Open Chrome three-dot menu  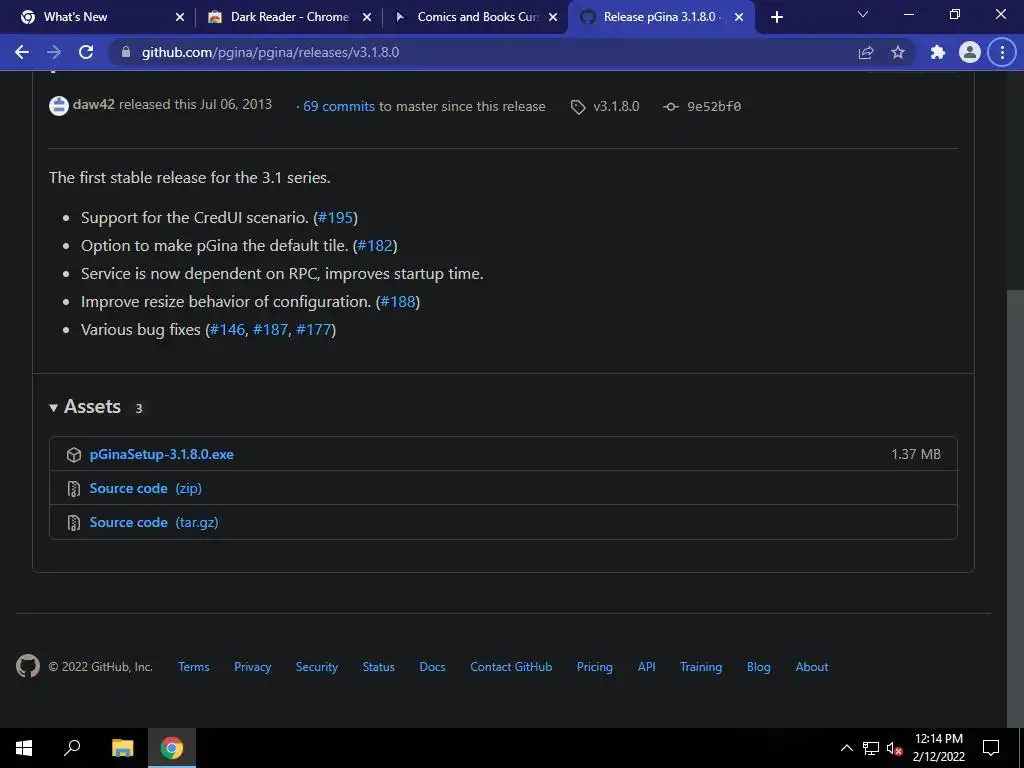tap(1002, 52)
